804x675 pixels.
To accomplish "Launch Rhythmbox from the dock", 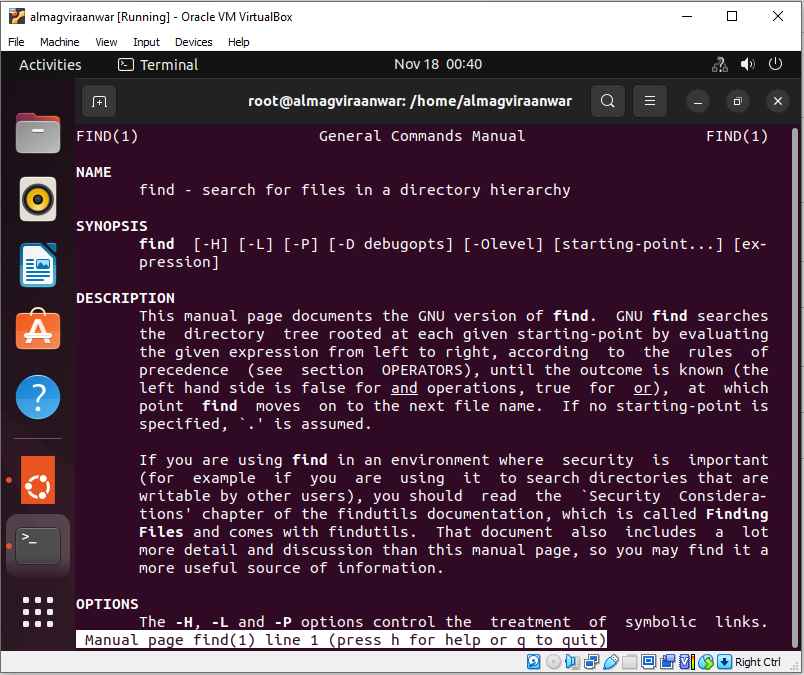I will tap(38, 199).
